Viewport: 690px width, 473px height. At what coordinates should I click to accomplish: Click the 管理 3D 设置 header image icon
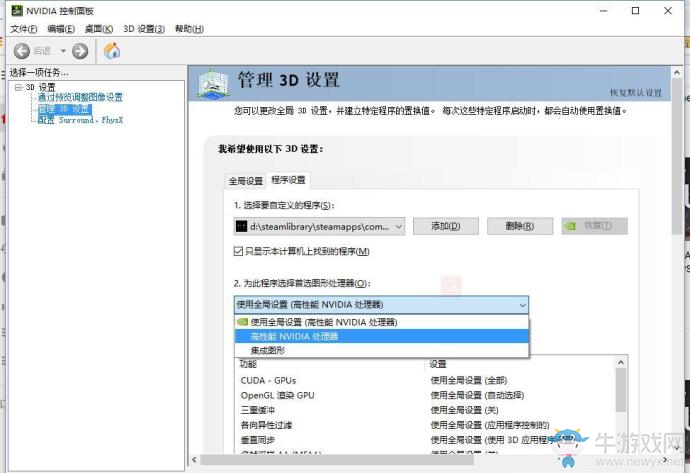click(x=213, y=83)
